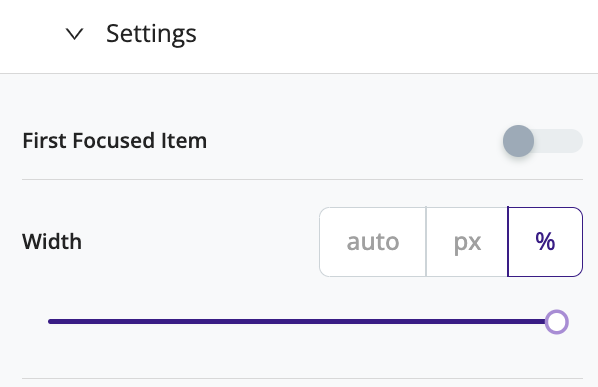Click the Width slider track at one quarter
The height and width of the screenshot is (387, 598).
(x=175, y=322)
